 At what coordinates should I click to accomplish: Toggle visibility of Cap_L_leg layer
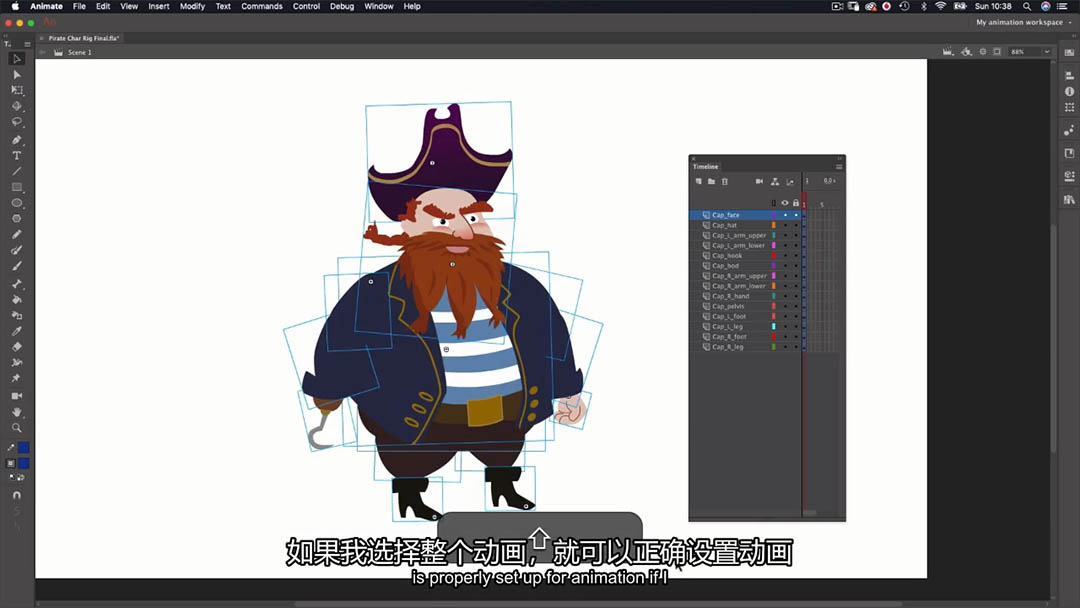tap(785, 326)
